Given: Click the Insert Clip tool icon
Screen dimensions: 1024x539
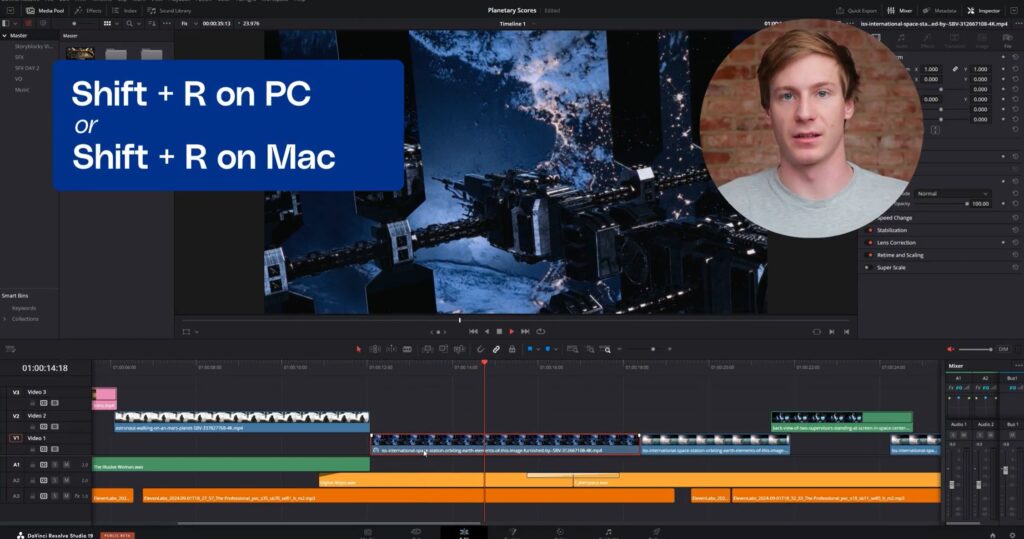Looking at the screenshot, I should [427, 350].
